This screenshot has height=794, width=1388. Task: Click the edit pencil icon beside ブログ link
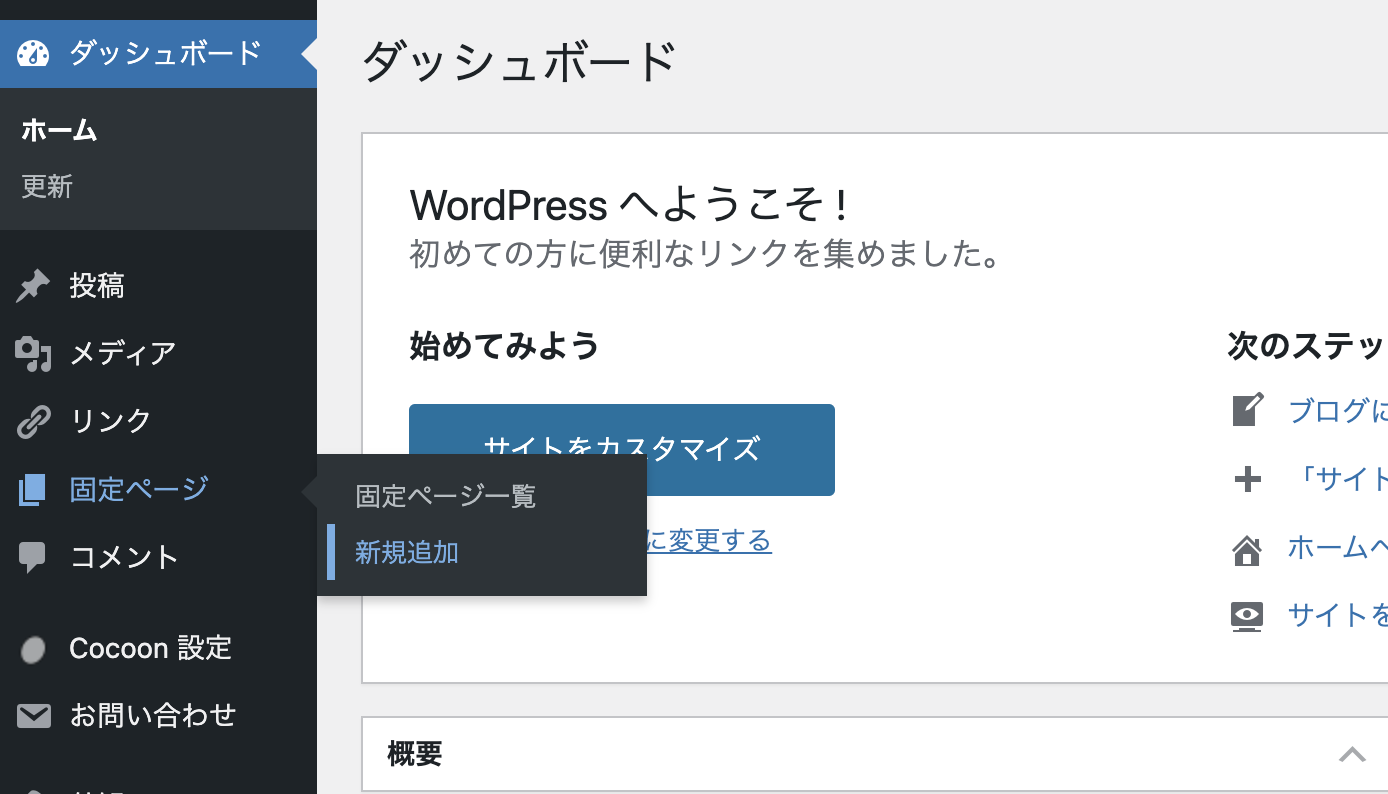tap(1247, 410)
